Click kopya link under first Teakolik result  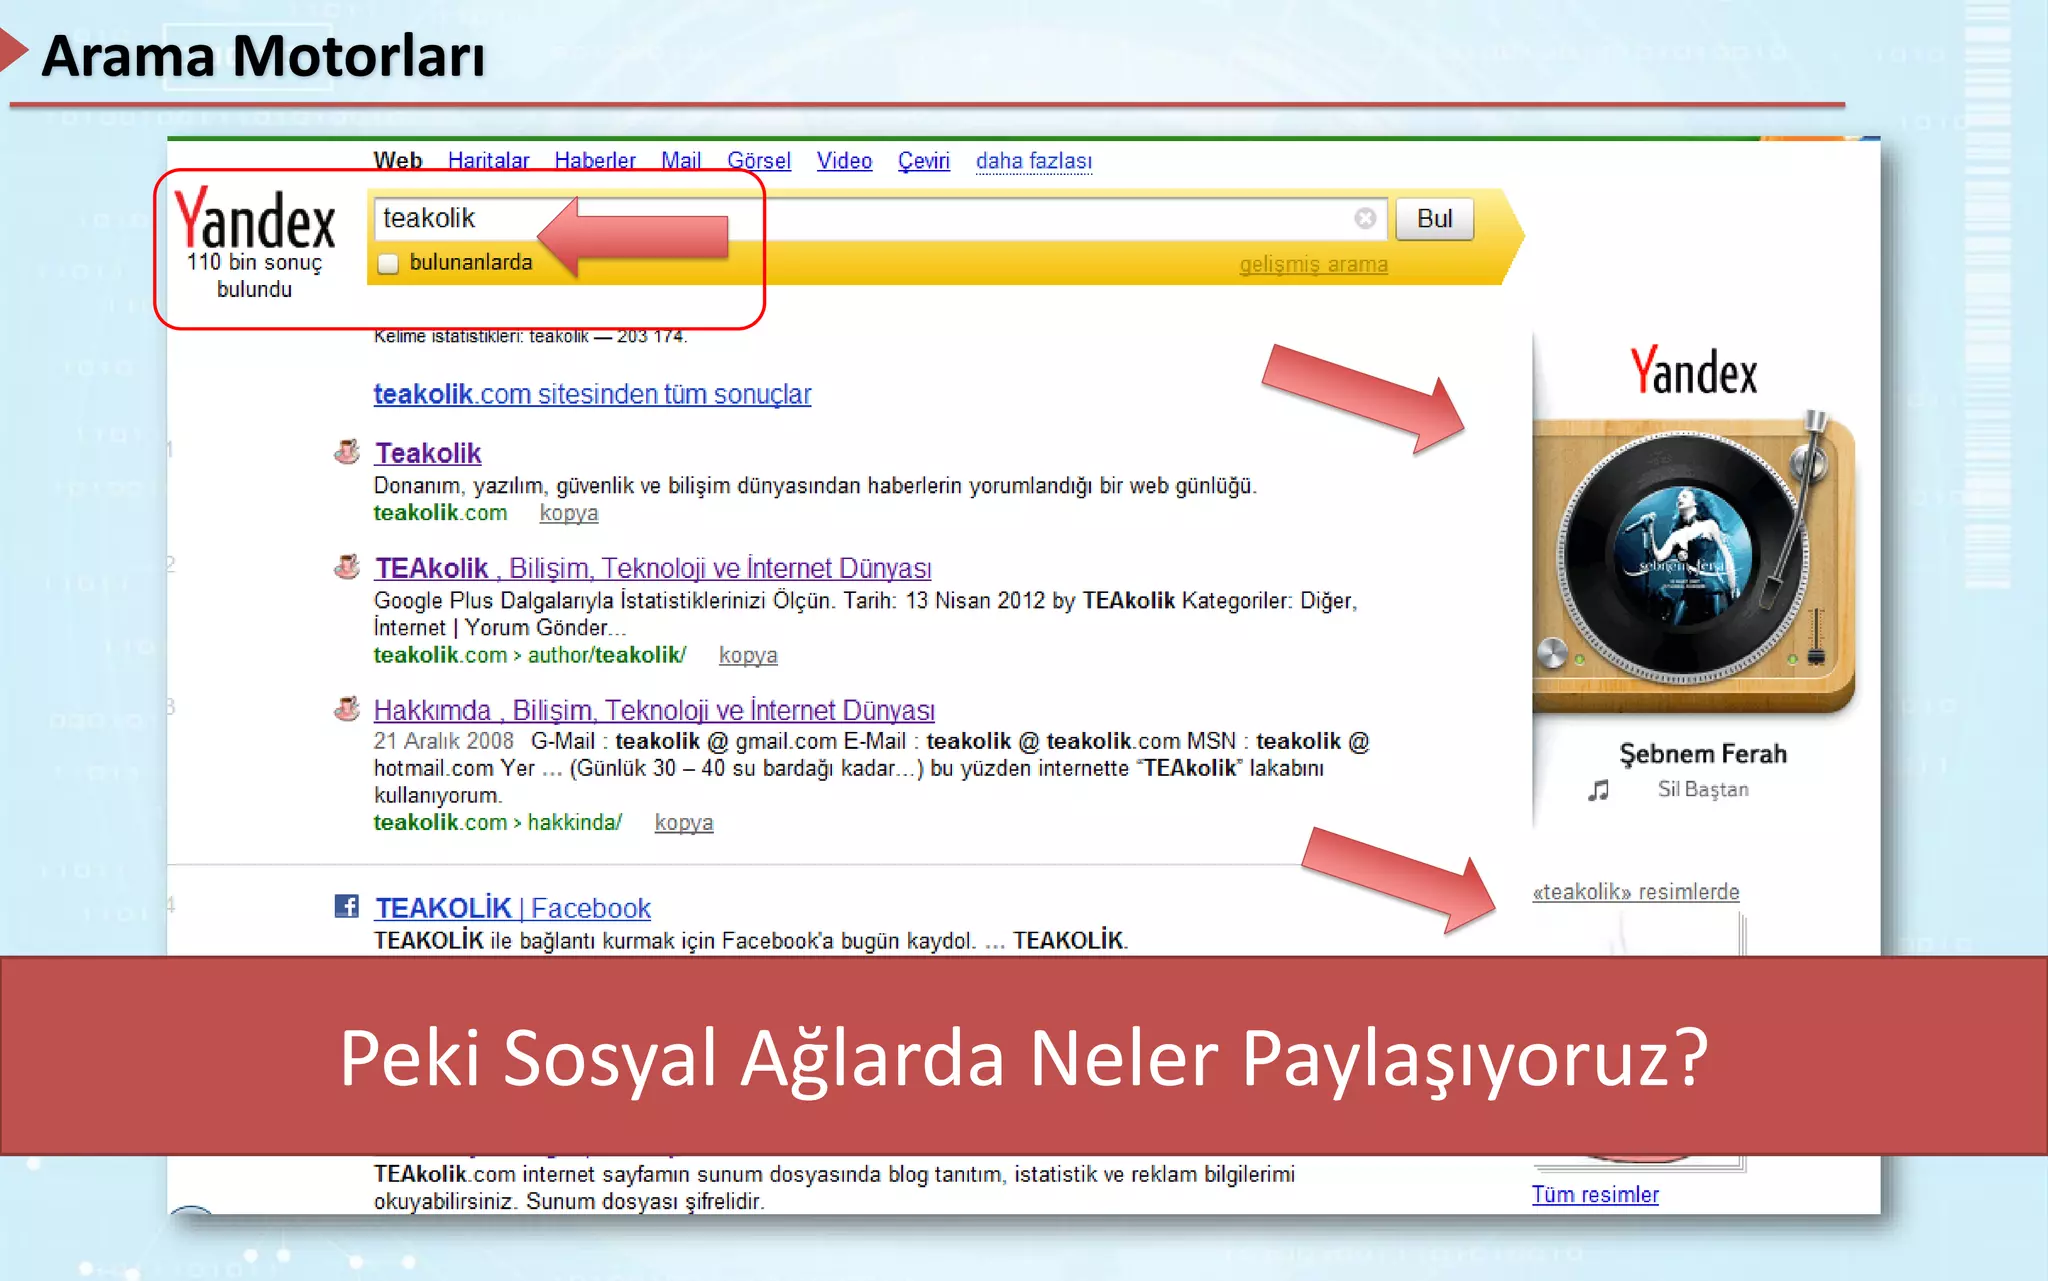coord(569,513)
